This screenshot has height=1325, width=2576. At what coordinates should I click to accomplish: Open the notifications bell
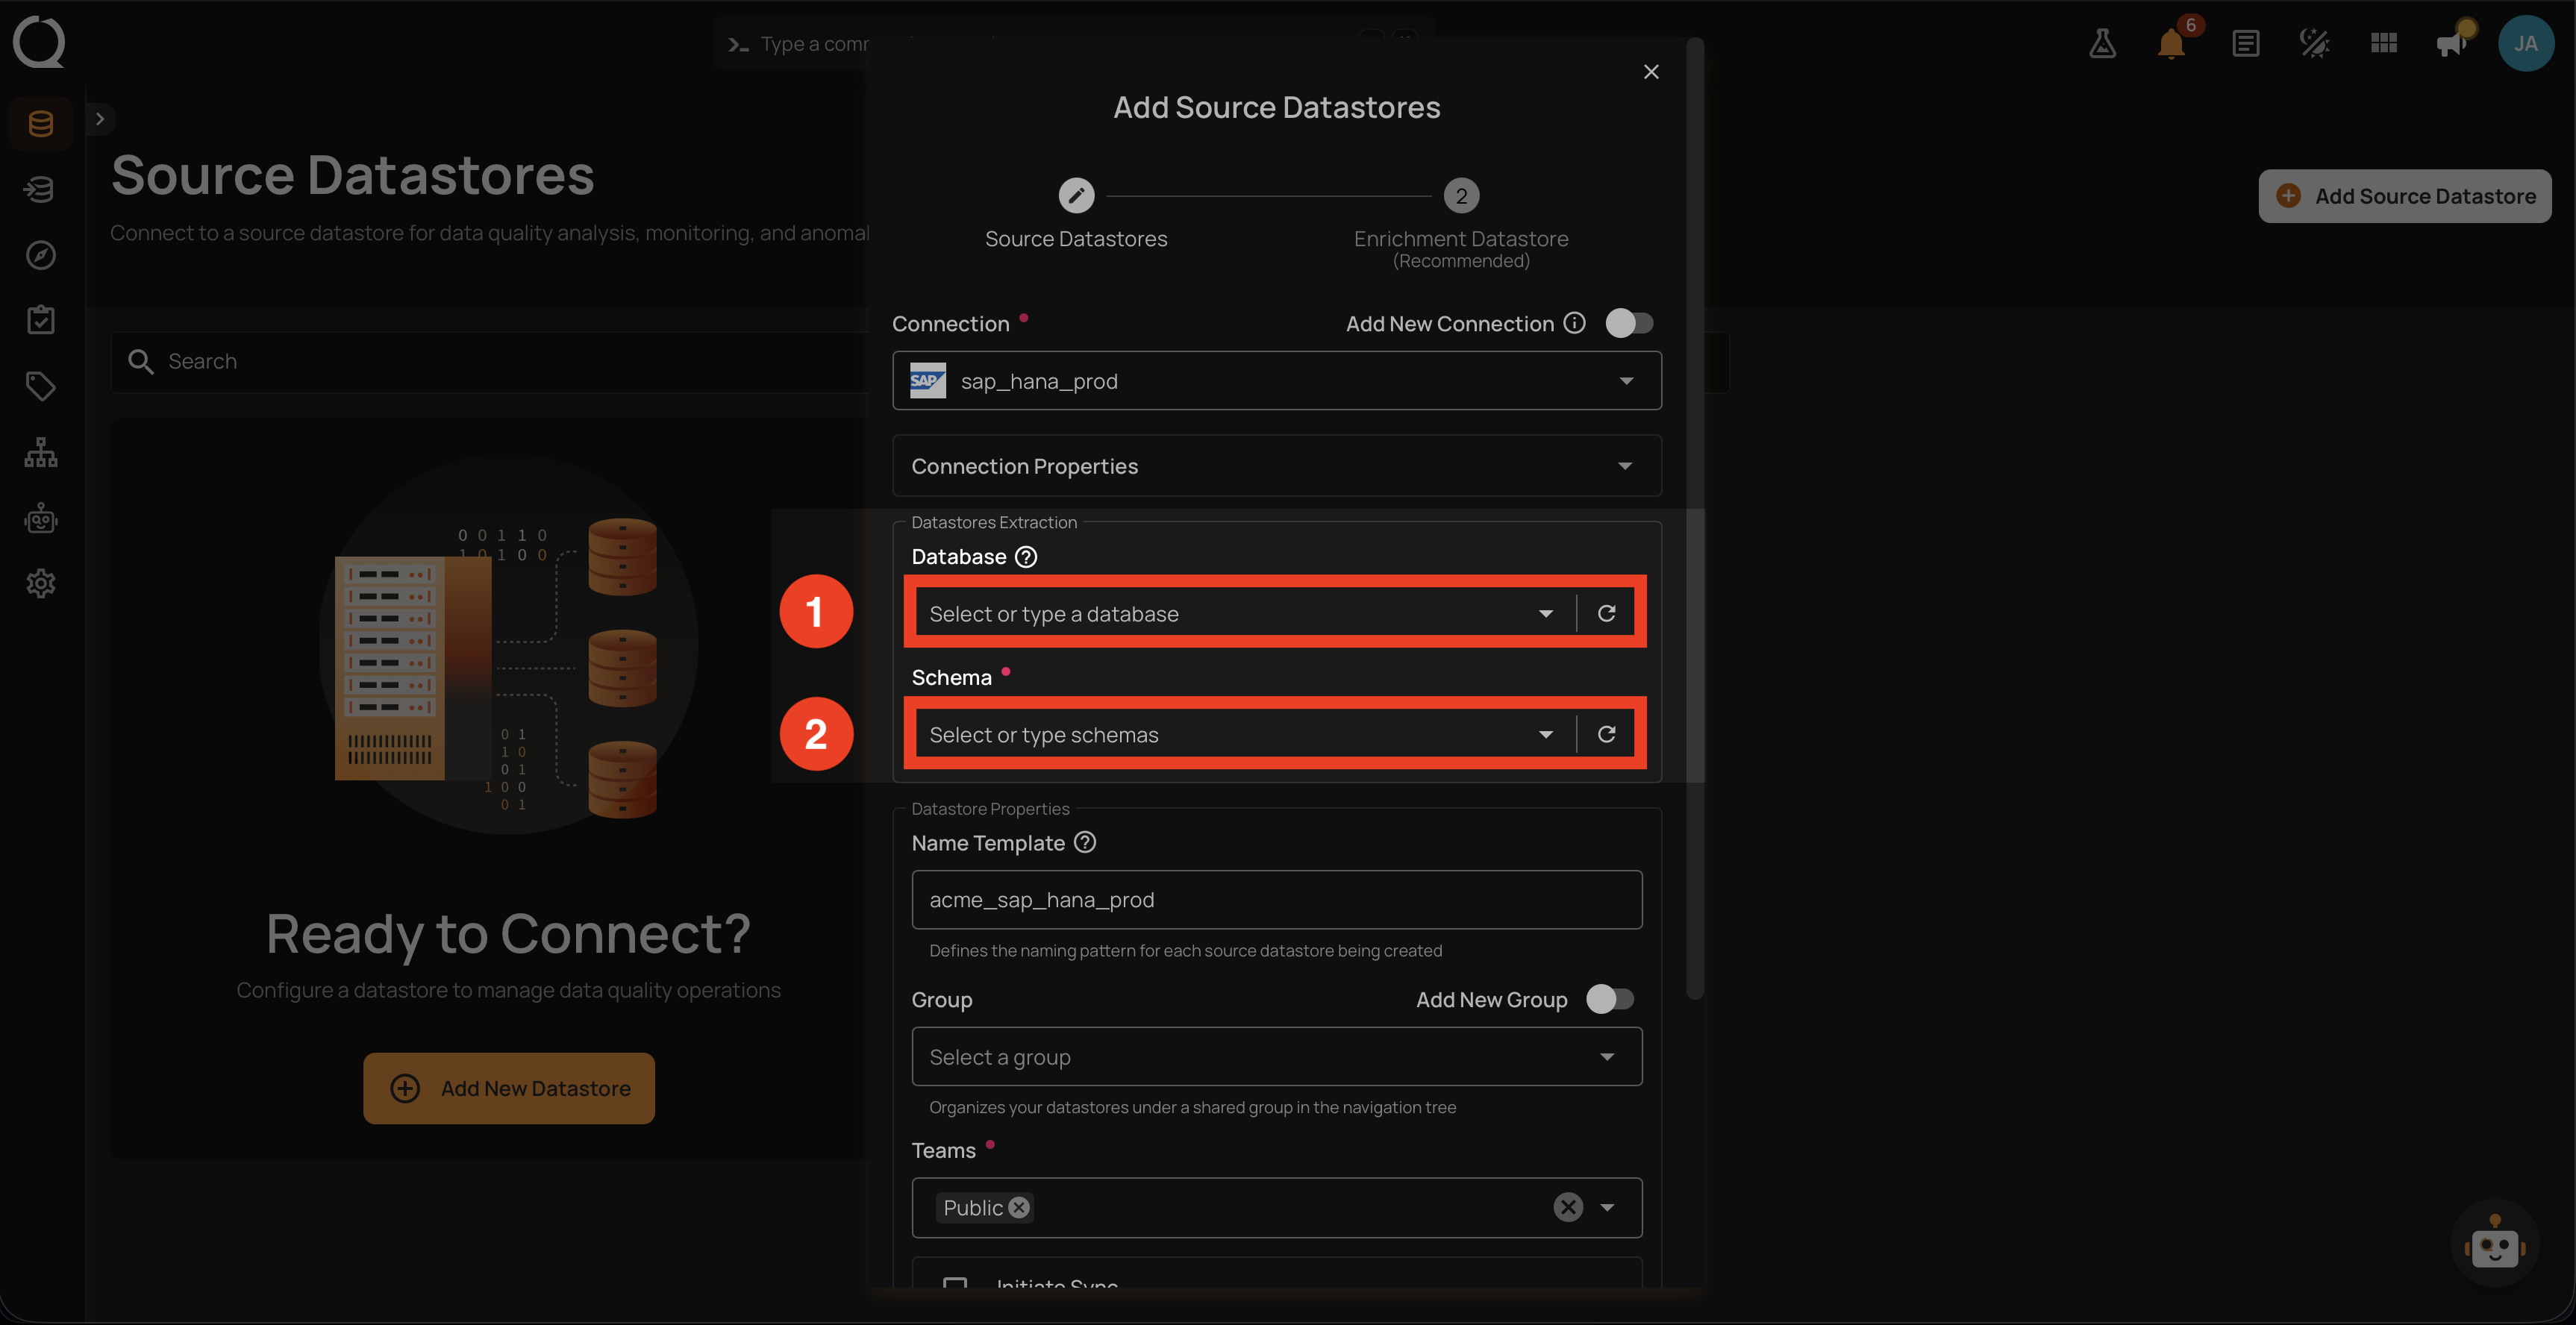tap(2171, 43)
